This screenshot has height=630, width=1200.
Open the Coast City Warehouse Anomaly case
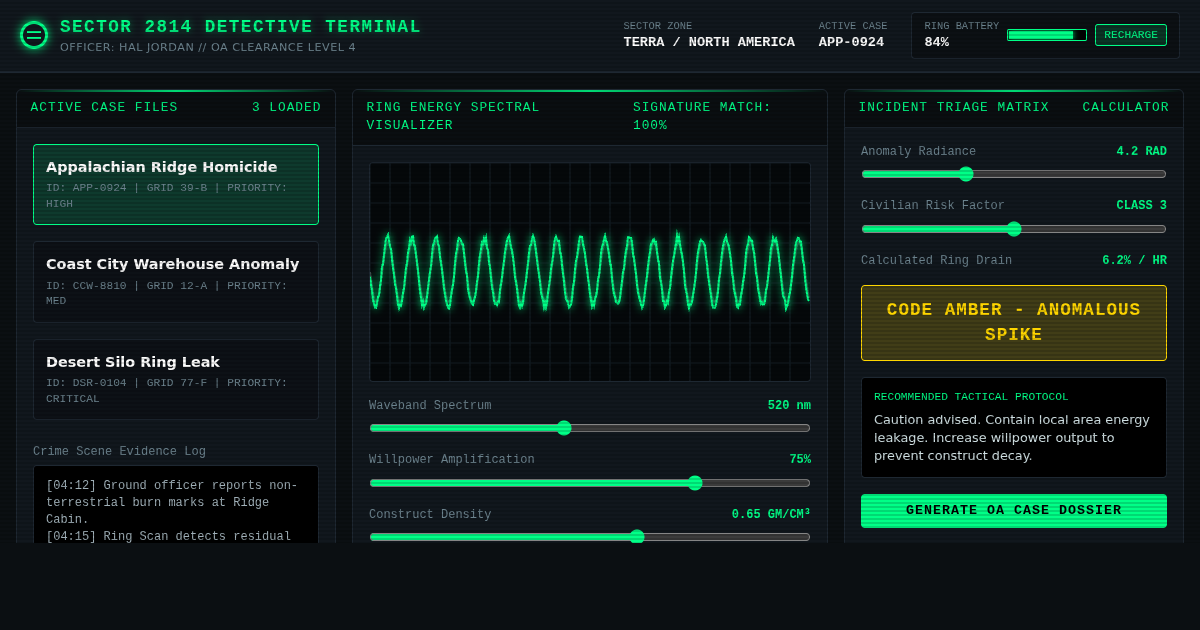[176, 282]
